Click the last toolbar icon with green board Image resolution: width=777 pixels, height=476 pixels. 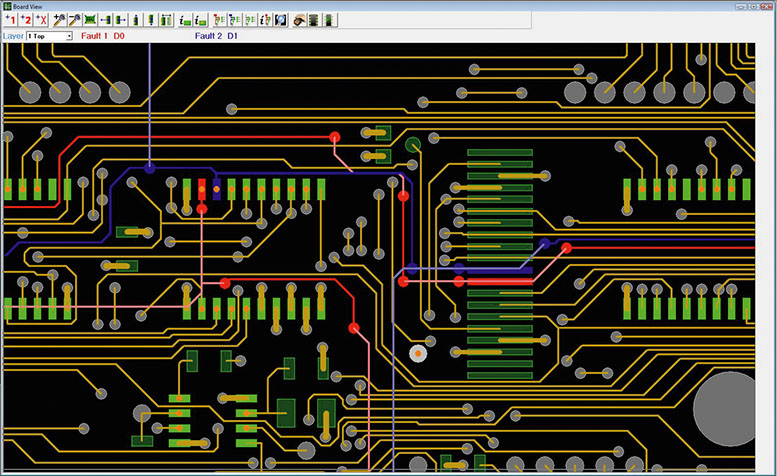[x=330, y=20]
